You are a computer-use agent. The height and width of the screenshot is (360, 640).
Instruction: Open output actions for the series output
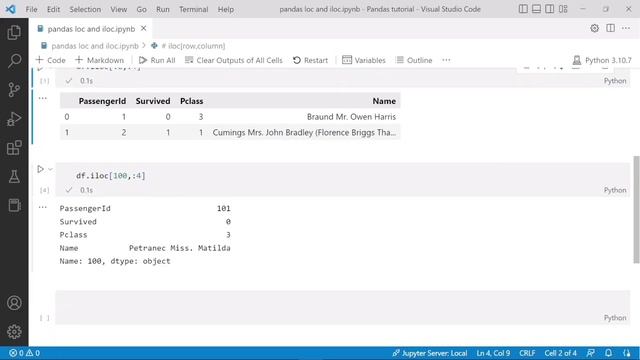[x=42, y=207]
